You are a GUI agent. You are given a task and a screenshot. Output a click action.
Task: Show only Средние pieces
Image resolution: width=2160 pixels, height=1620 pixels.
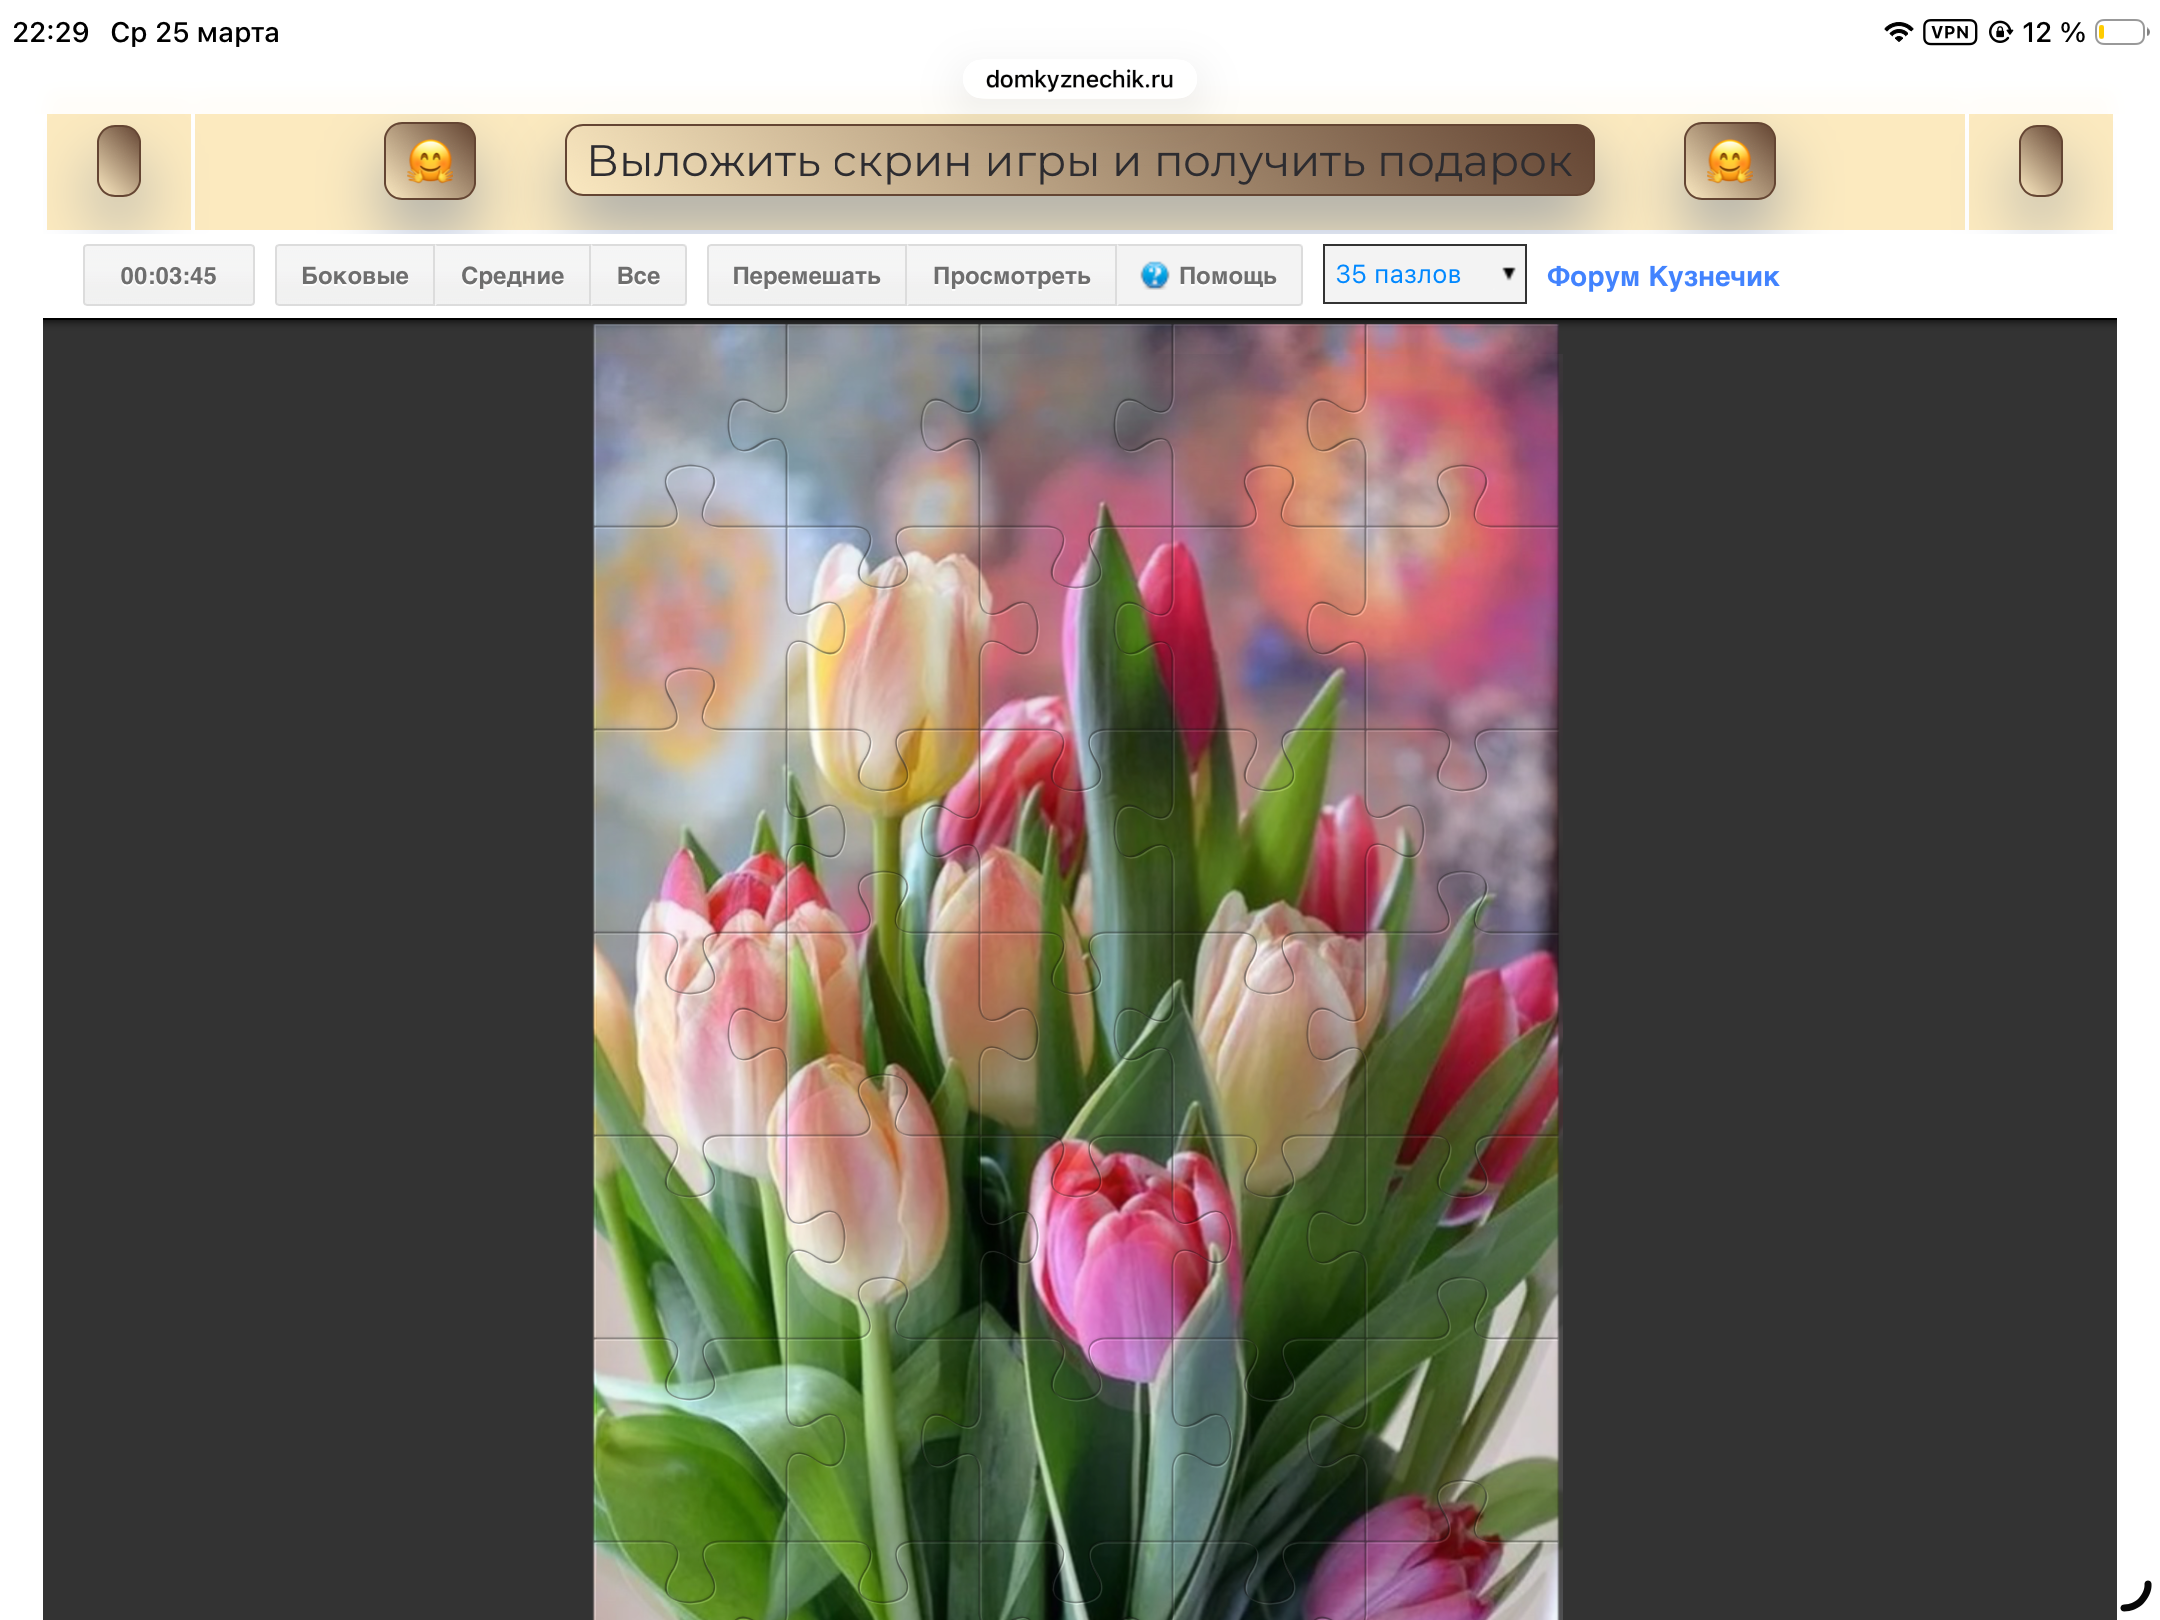point(512,275)
